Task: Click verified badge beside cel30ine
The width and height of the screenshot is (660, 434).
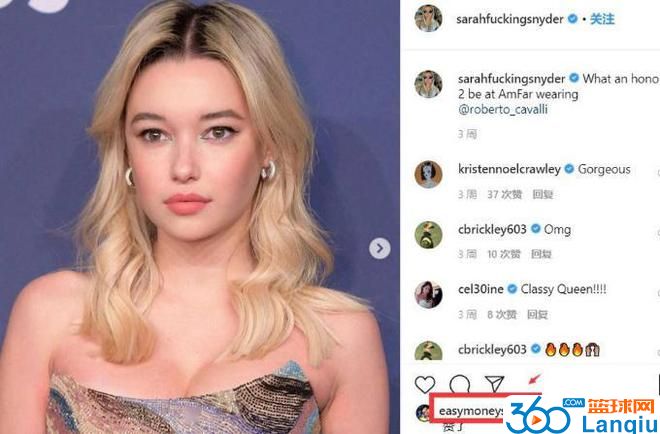Action: coord(512,289)
